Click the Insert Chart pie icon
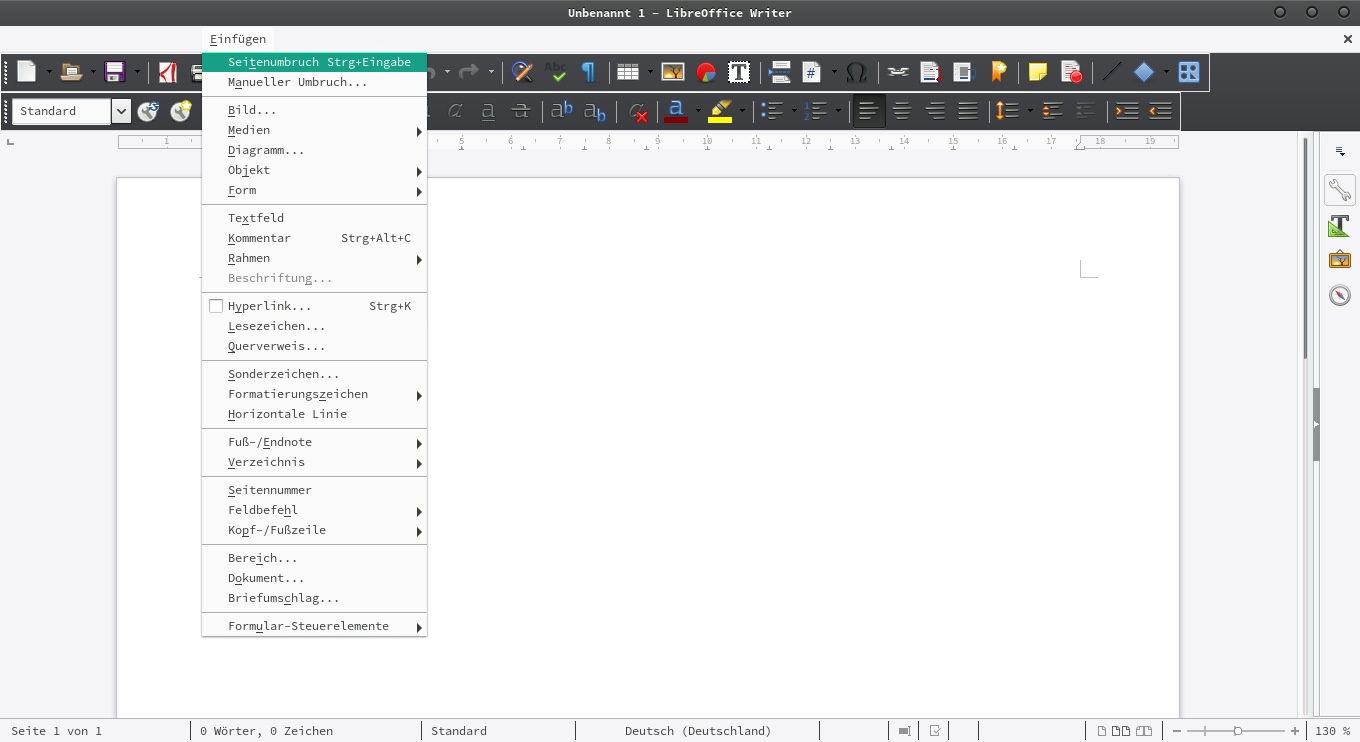Screen dimensions: 1360x742 click(x=706, y=72)
